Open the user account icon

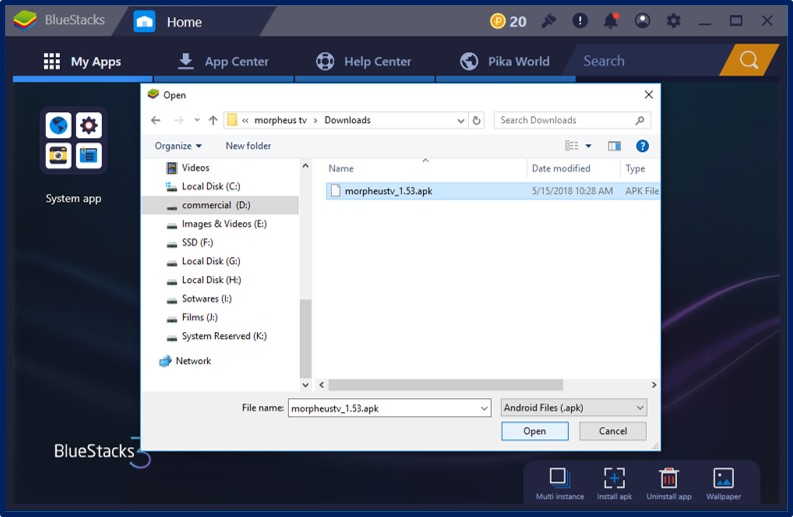[642, 21]
